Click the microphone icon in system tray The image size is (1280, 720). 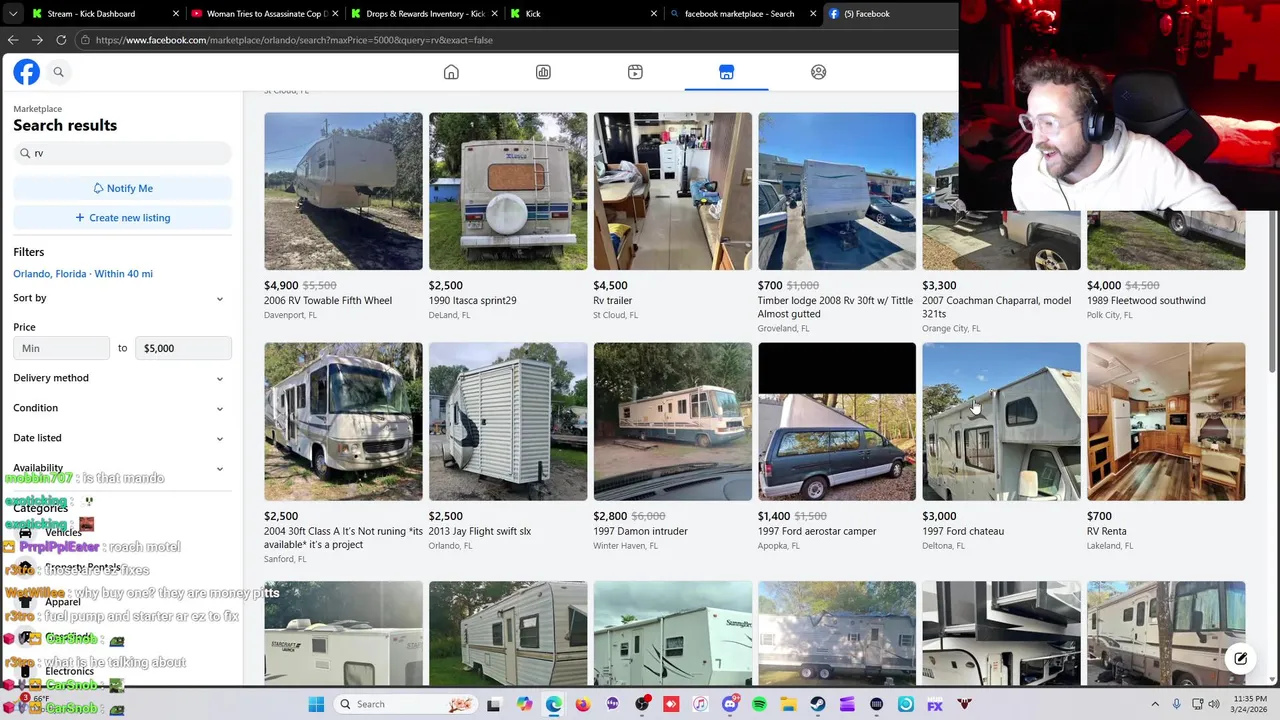click(x=1177, y=704)
